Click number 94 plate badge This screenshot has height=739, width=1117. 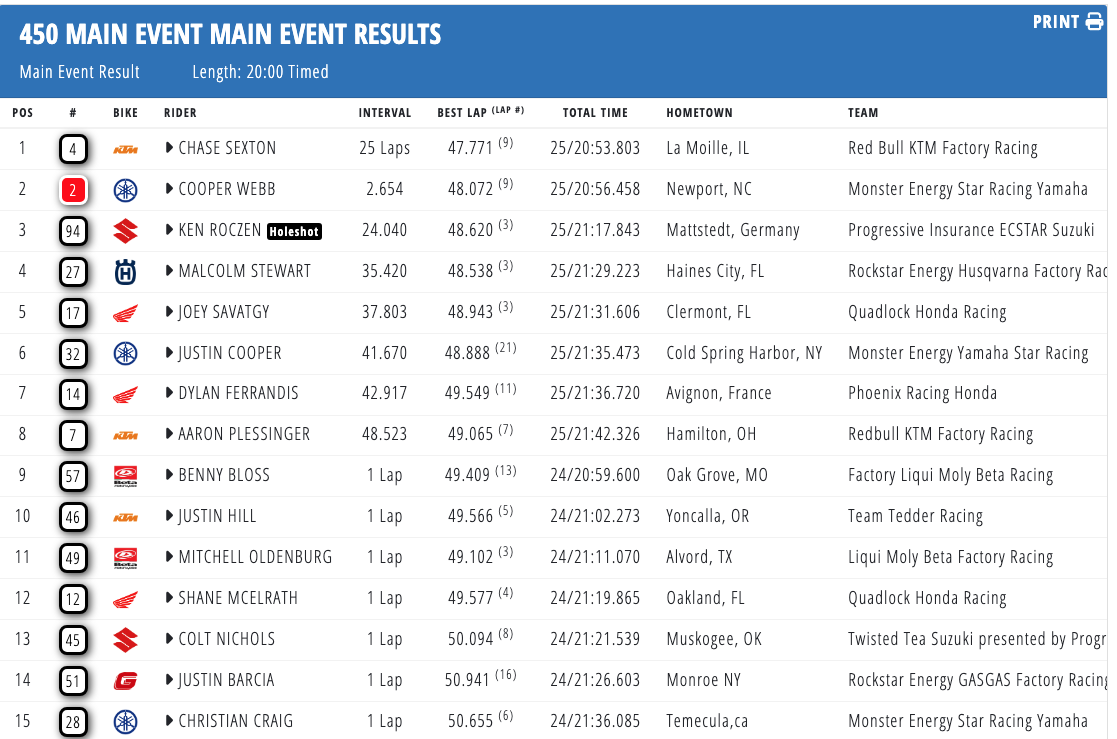pyautogui.click(x=73, y=231)
